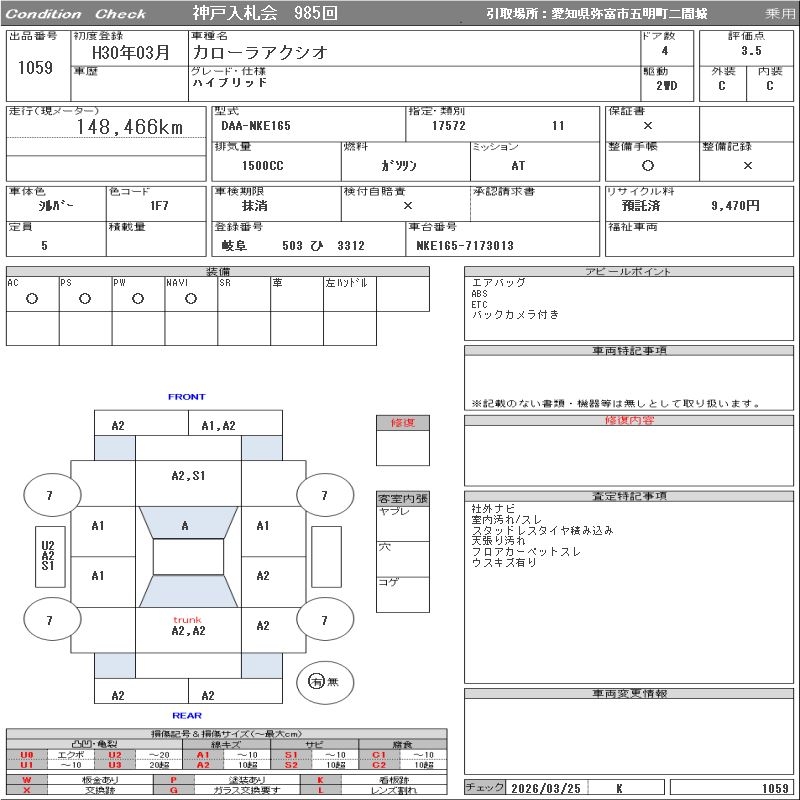Toggle the NAVI equipment circle mark
The height and width of the screenshot is (800, 800).
(x=190, y=299)
